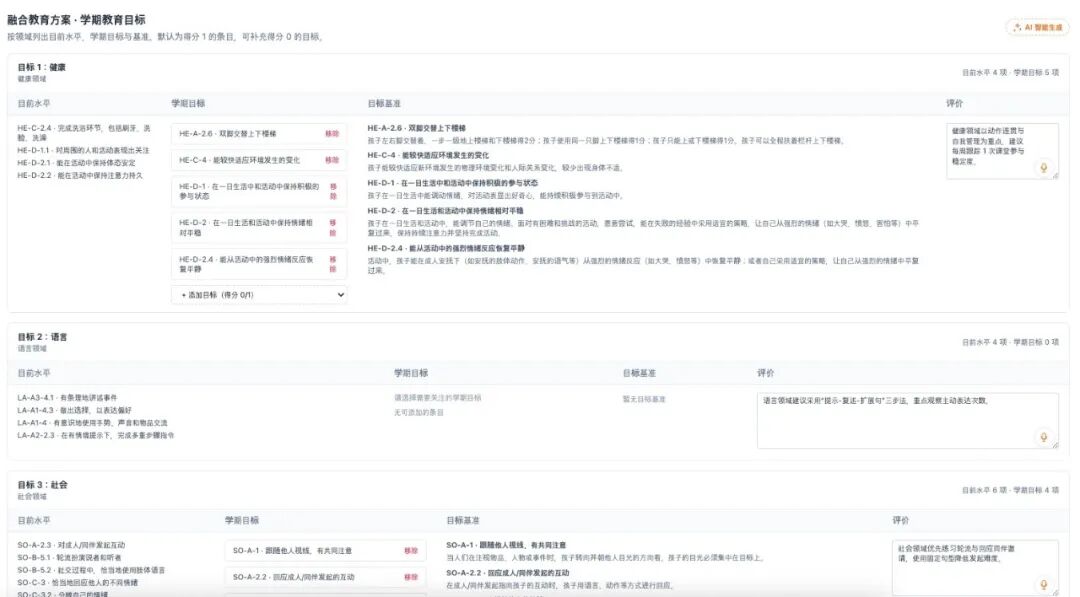Select goal card SO-A-2.2 回应成人/同伴发起的互动

coord(325,576)
